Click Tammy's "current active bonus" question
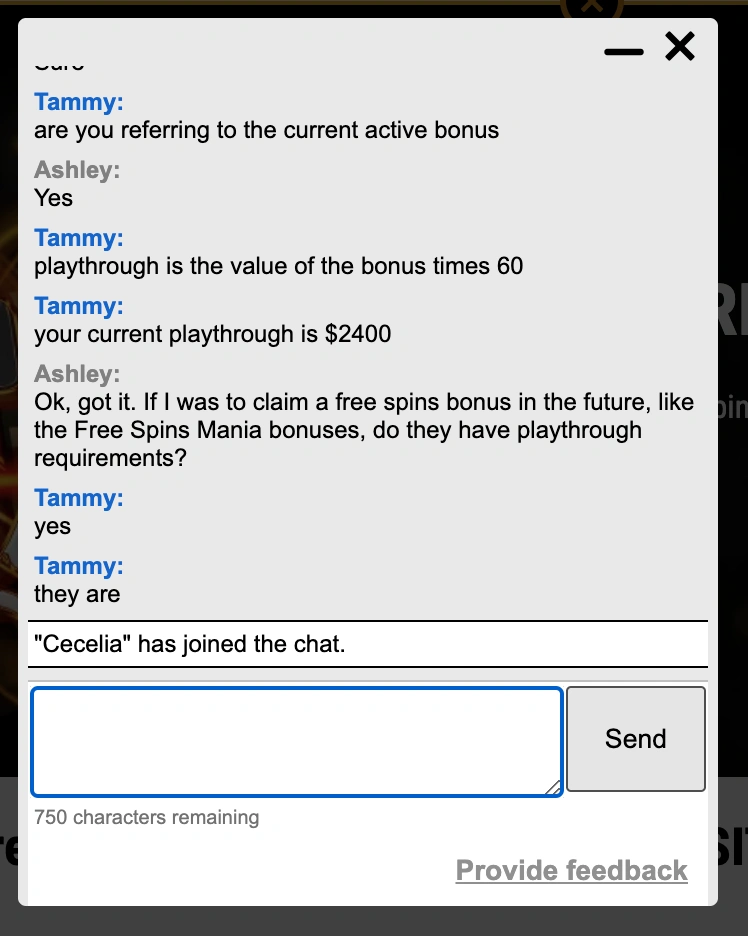The image size is (748, 936). (x=266, y=130)
